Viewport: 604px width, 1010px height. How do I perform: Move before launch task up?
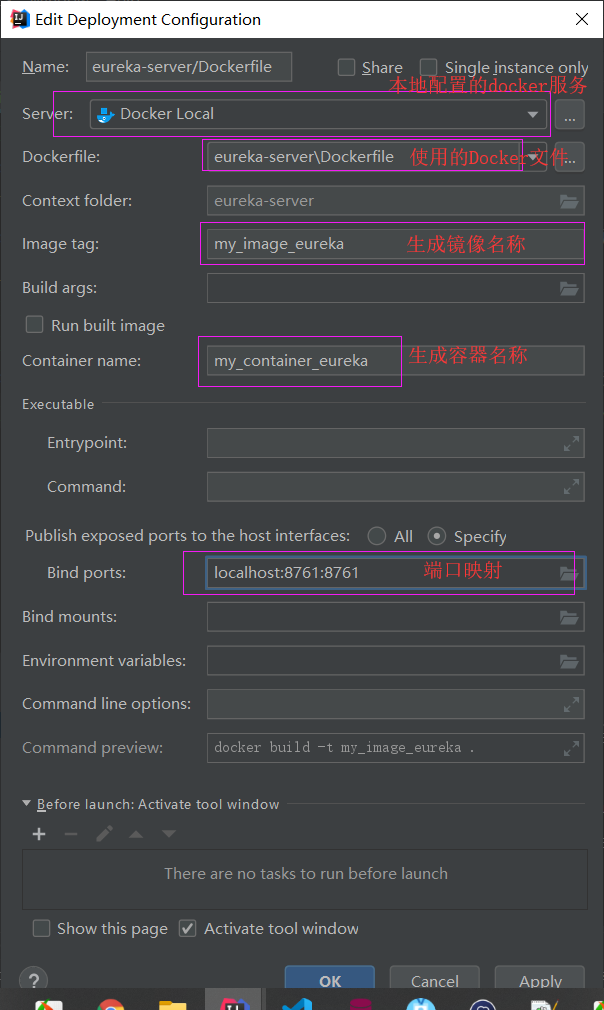[136, 834]
